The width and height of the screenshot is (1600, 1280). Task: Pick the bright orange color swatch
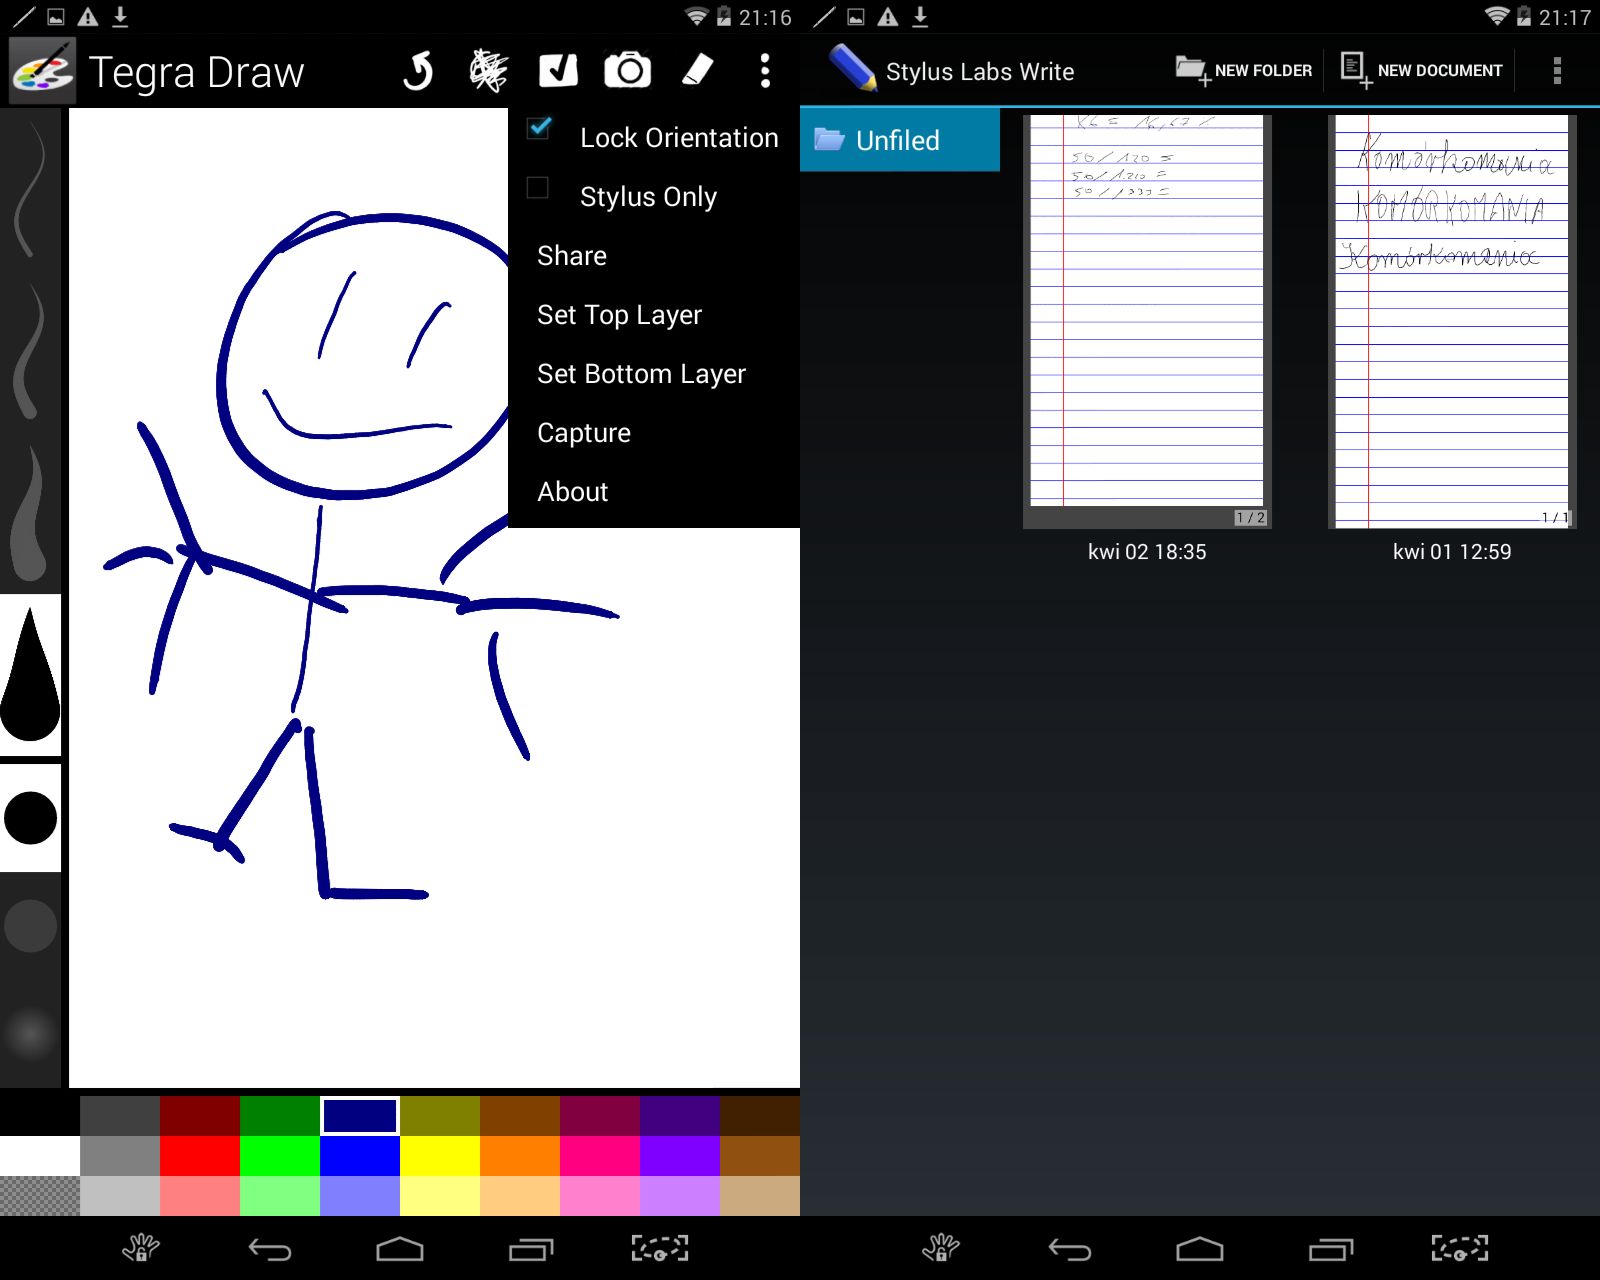[520, 1156]
